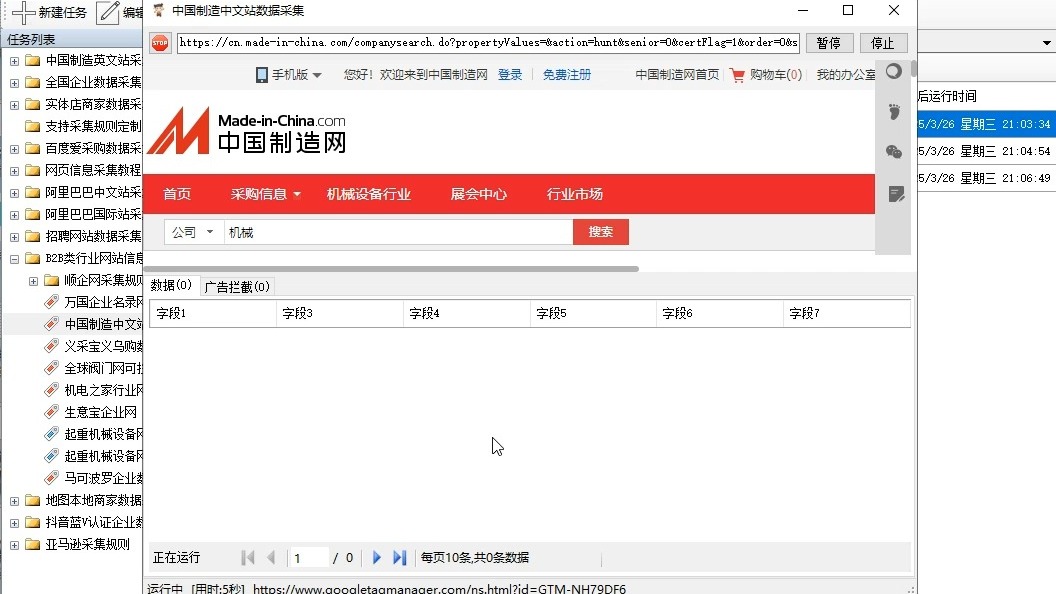Click rule icon beside 生意宝企业网
The height and width of the screenshot is (594, 1056).
pos(51,412)
